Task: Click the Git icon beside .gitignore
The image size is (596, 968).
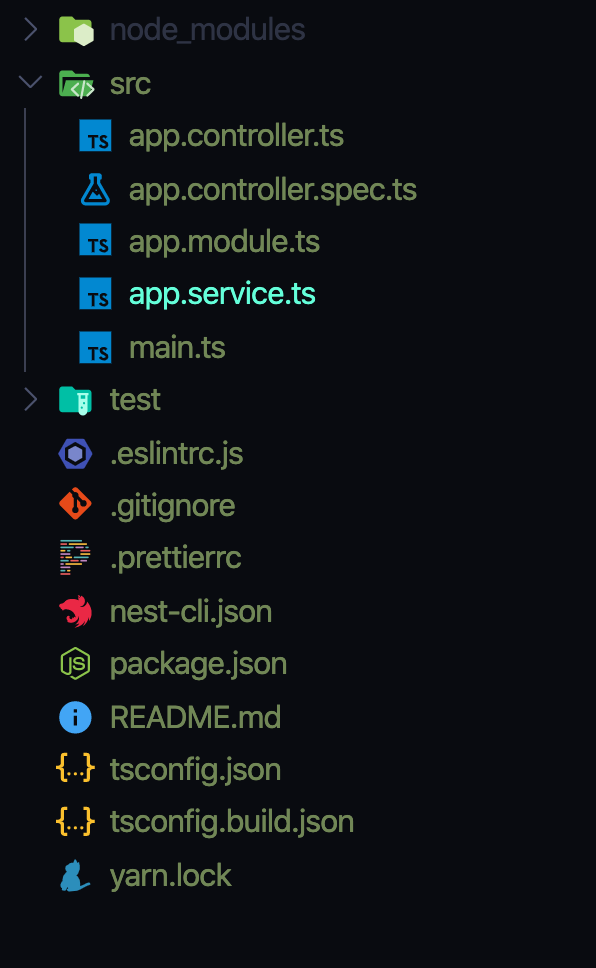Action: [74, 505]
